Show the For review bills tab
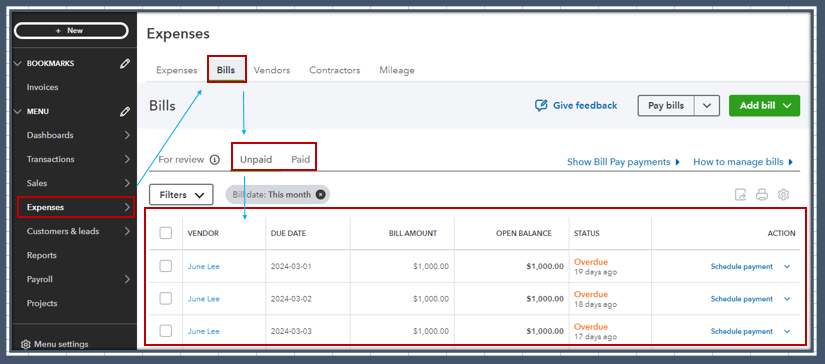 pyautogui.click(x=181, y=160)
